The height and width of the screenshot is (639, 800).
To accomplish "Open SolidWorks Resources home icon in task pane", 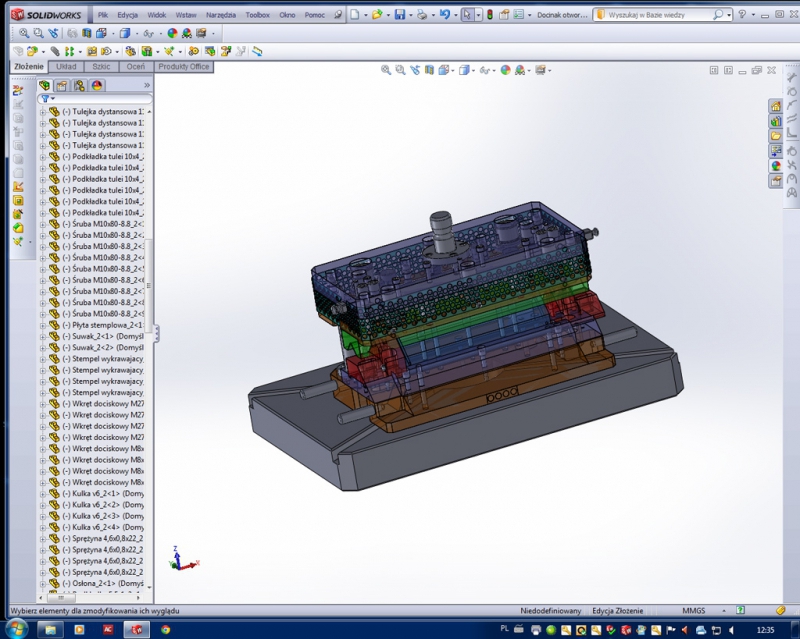I will pyautogui.click(x=775, y=106).
